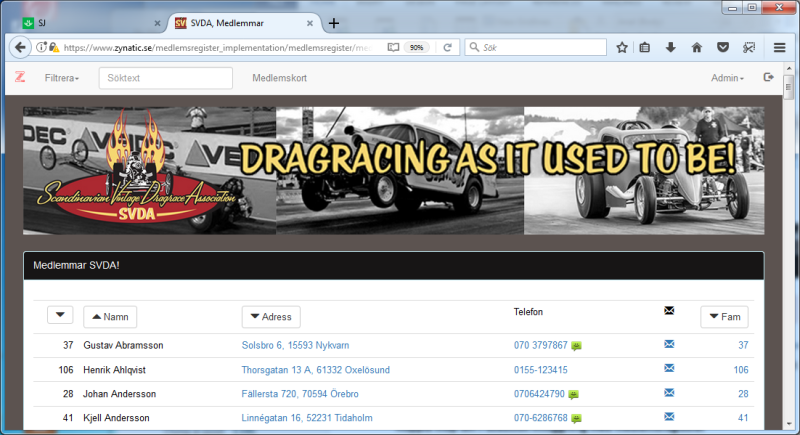Open Pocket shield icon

coord(722,47)
